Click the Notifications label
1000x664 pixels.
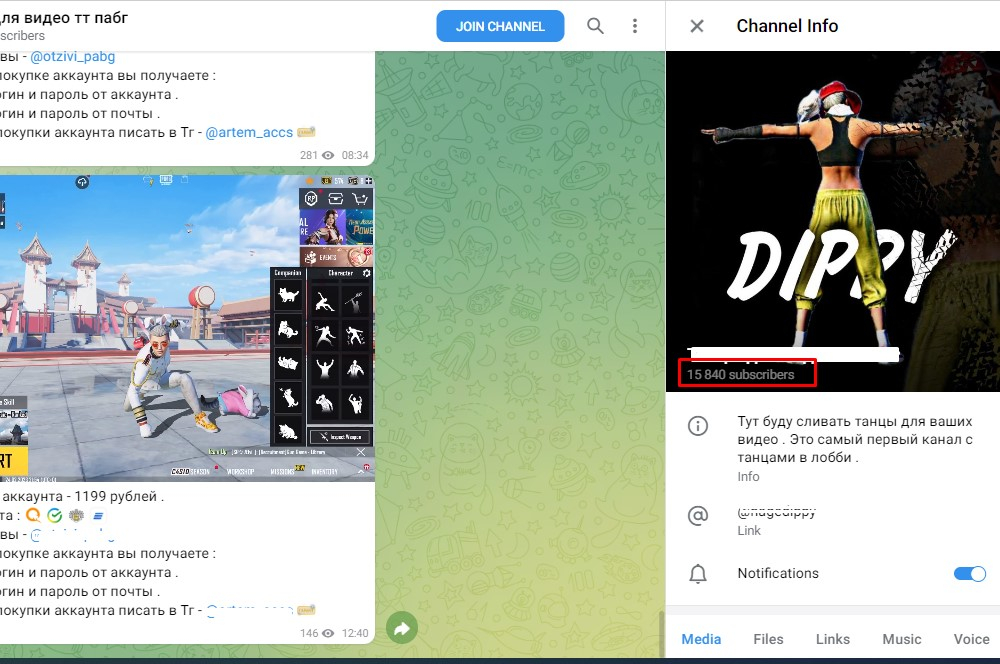click(x=778, y=573)
